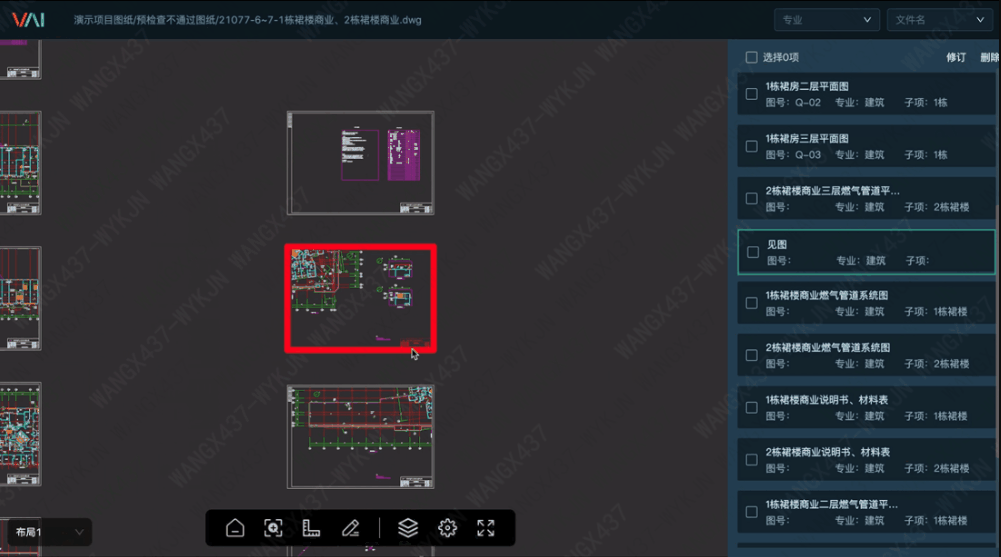Select the ruler measurement tool

311,528
